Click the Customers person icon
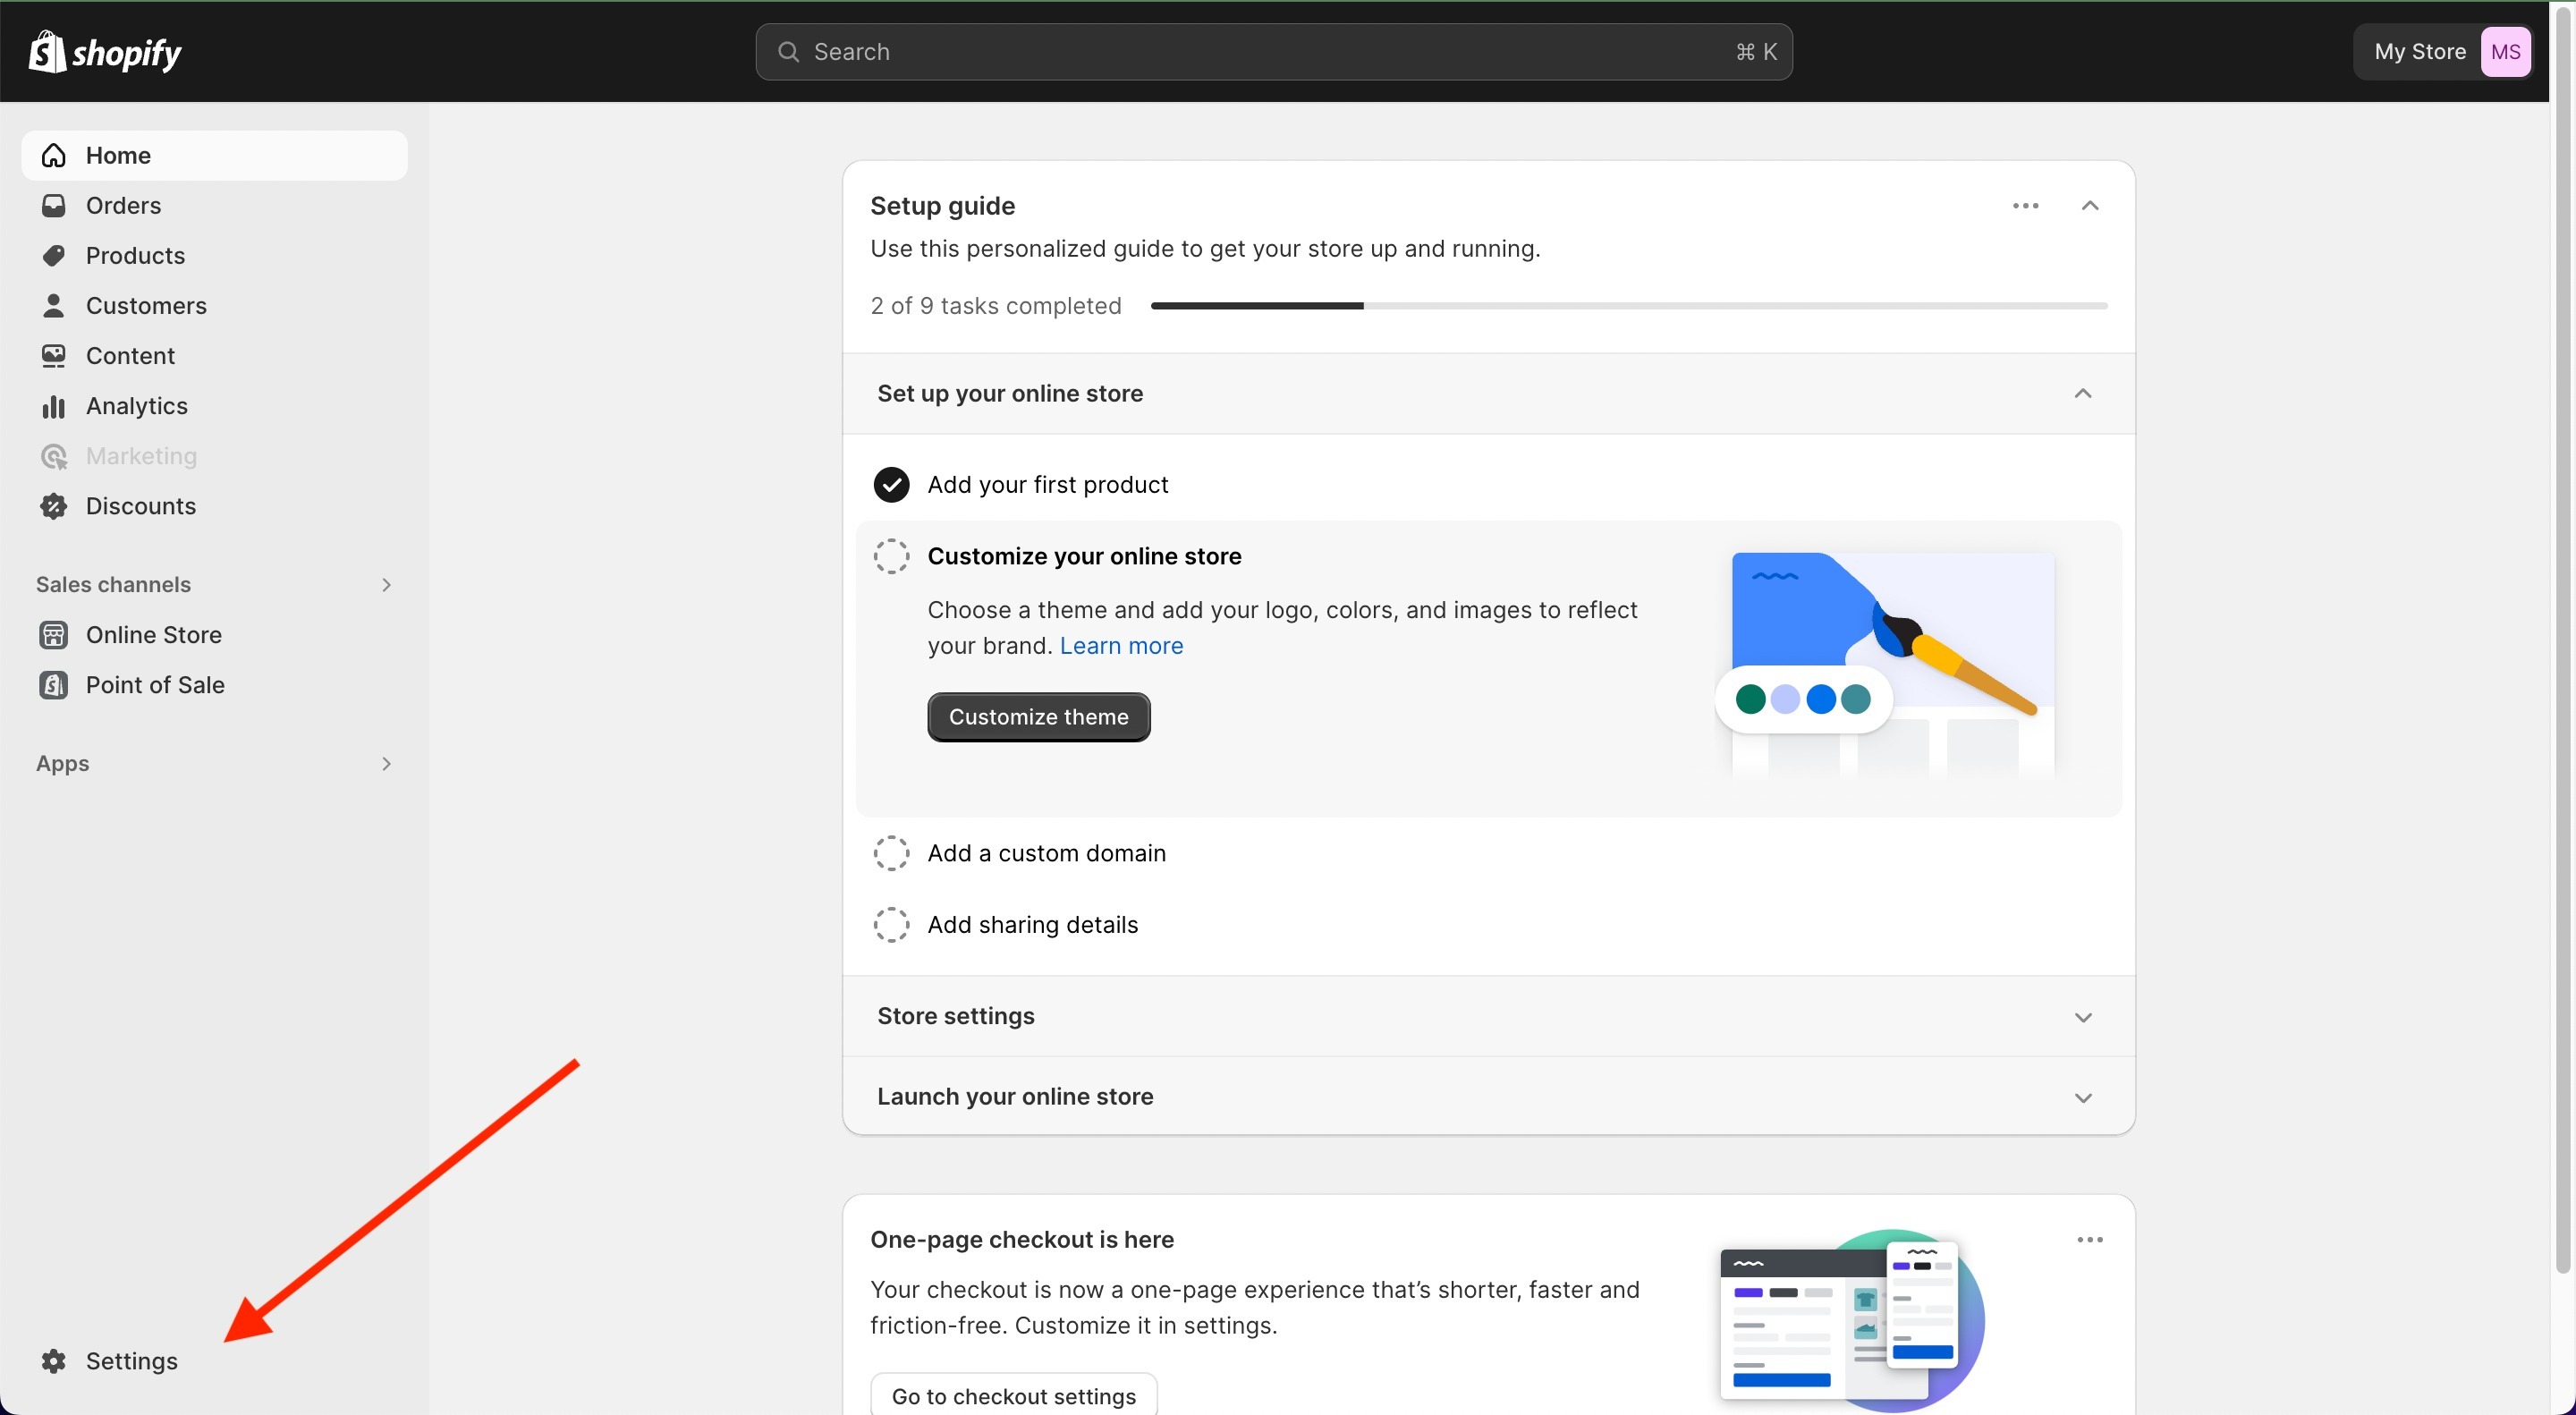 (54, 305)
